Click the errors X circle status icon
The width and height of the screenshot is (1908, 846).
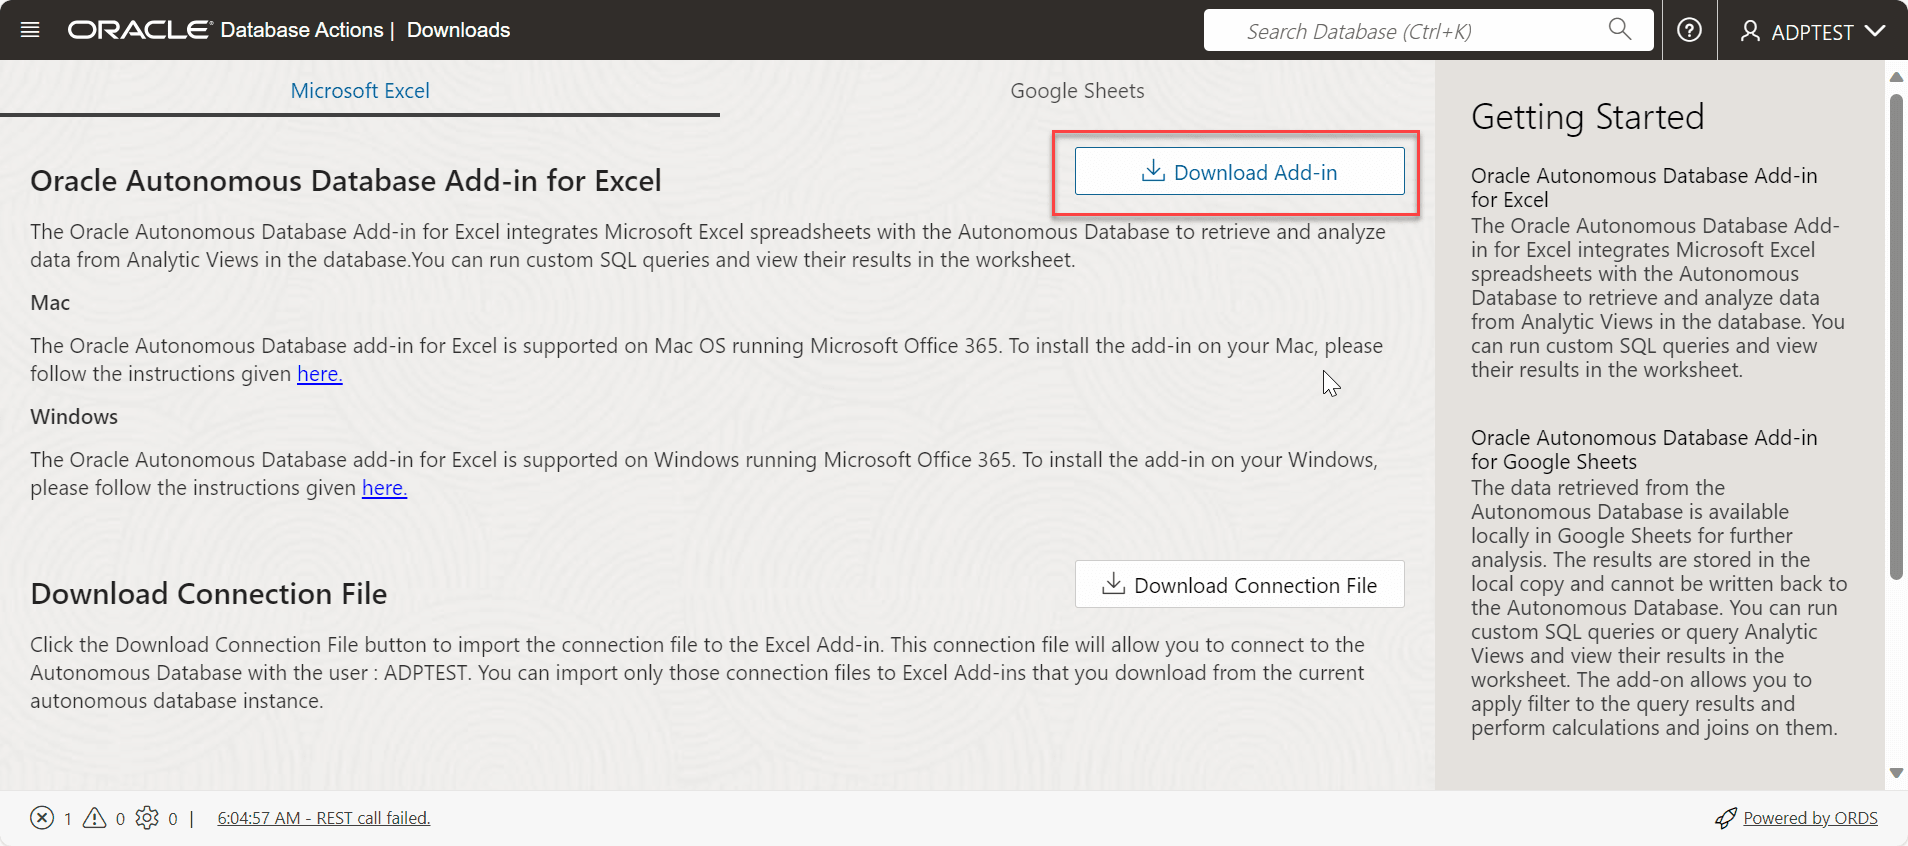click(x=42, y=818)
